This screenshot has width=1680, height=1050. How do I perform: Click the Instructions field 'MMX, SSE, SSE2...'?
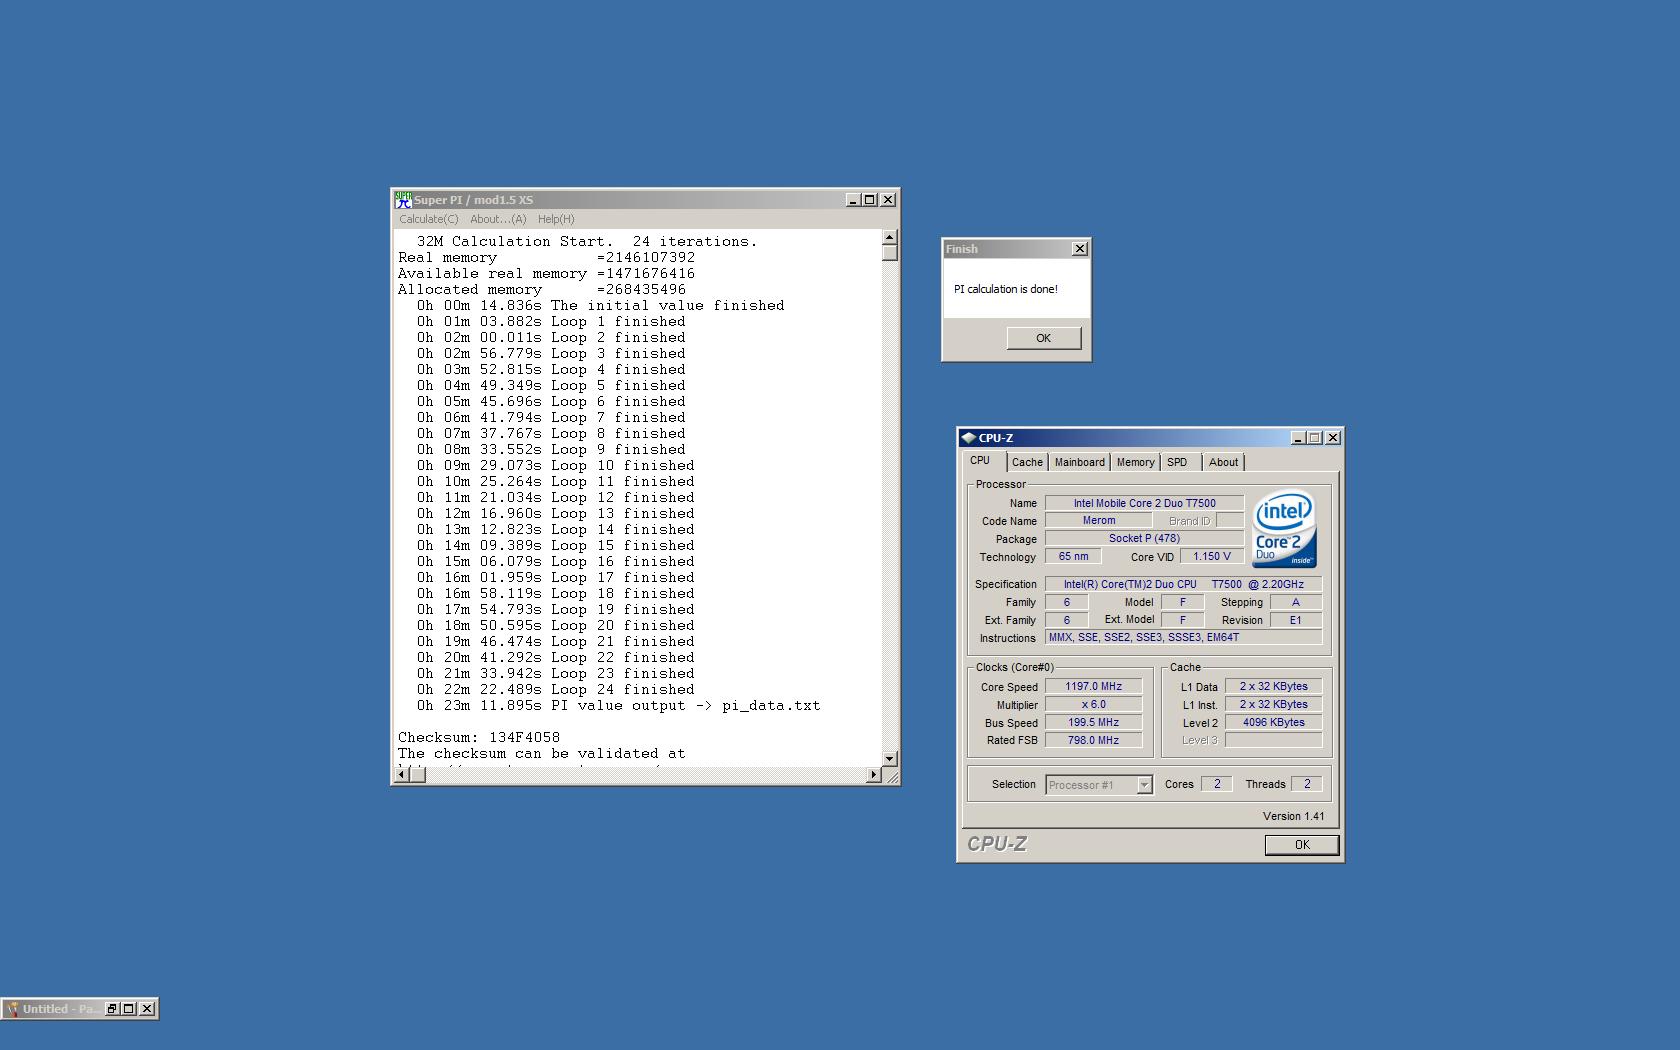1184,637
